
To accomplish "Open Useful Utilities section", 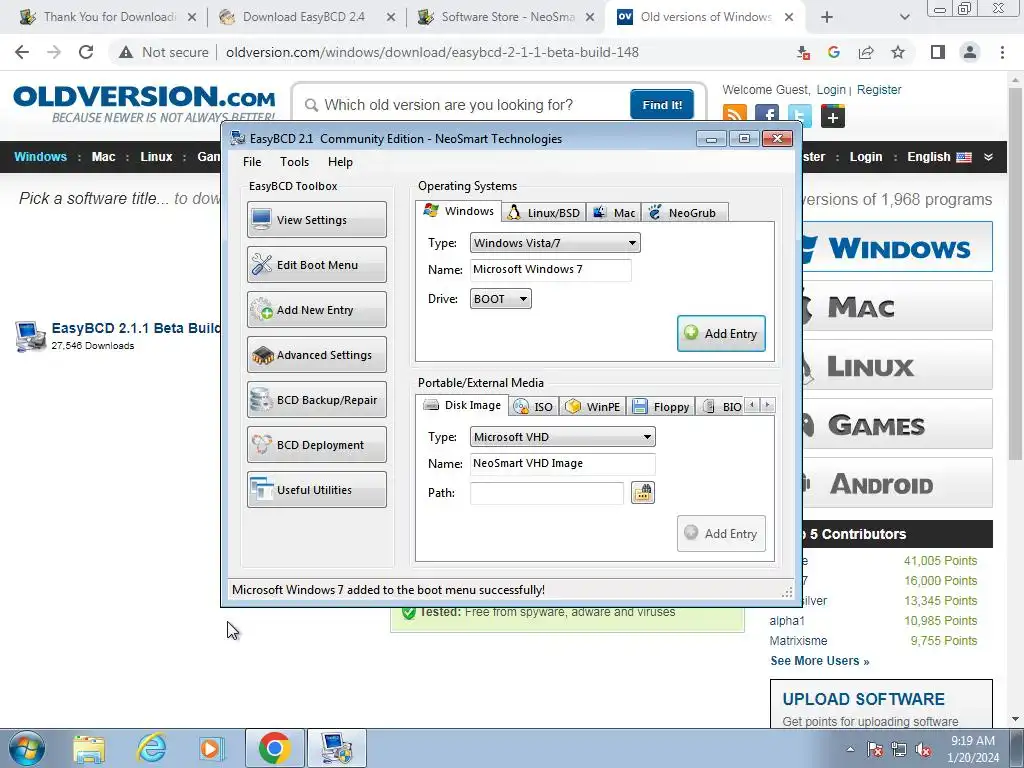I will 317,490.
